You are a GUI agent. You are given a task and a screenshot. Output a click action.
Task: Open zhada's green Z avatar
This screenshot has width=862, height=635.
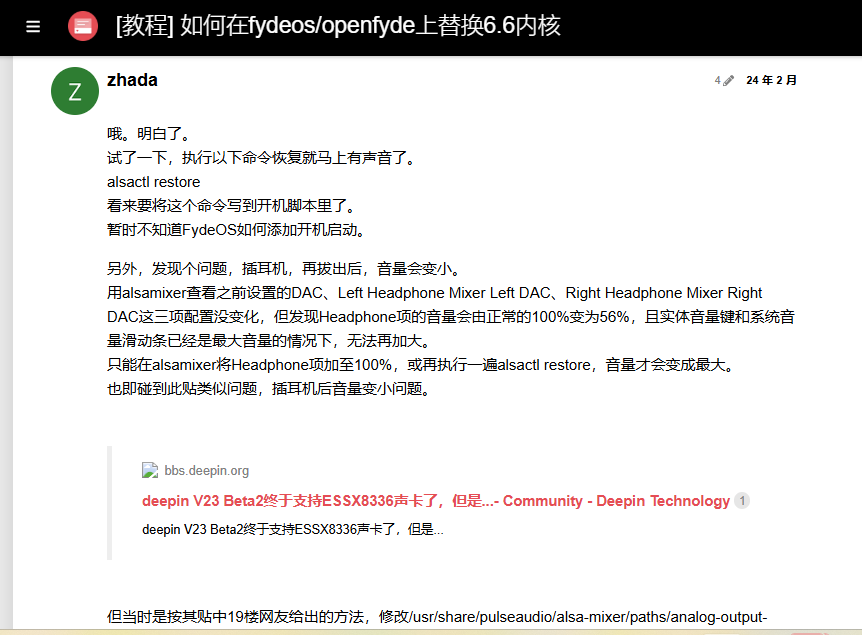pos(75,91)
